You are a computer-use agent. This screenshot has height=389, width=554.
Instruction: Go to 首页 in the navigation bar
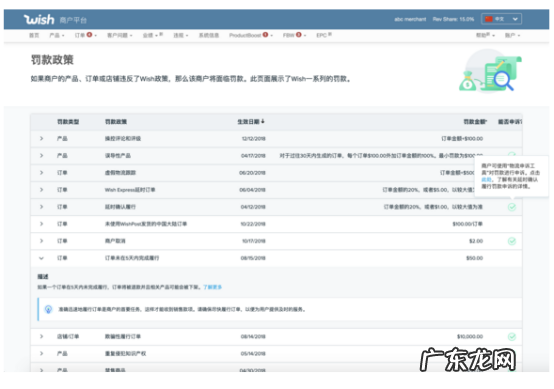pos(34,35)
